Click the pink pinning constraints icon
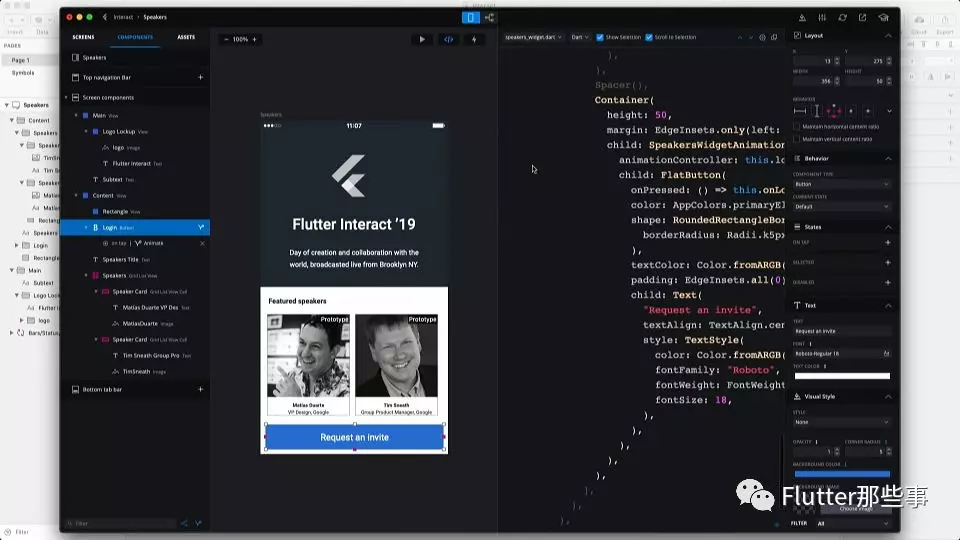960x540 pixels. click(x=834, y=111)
